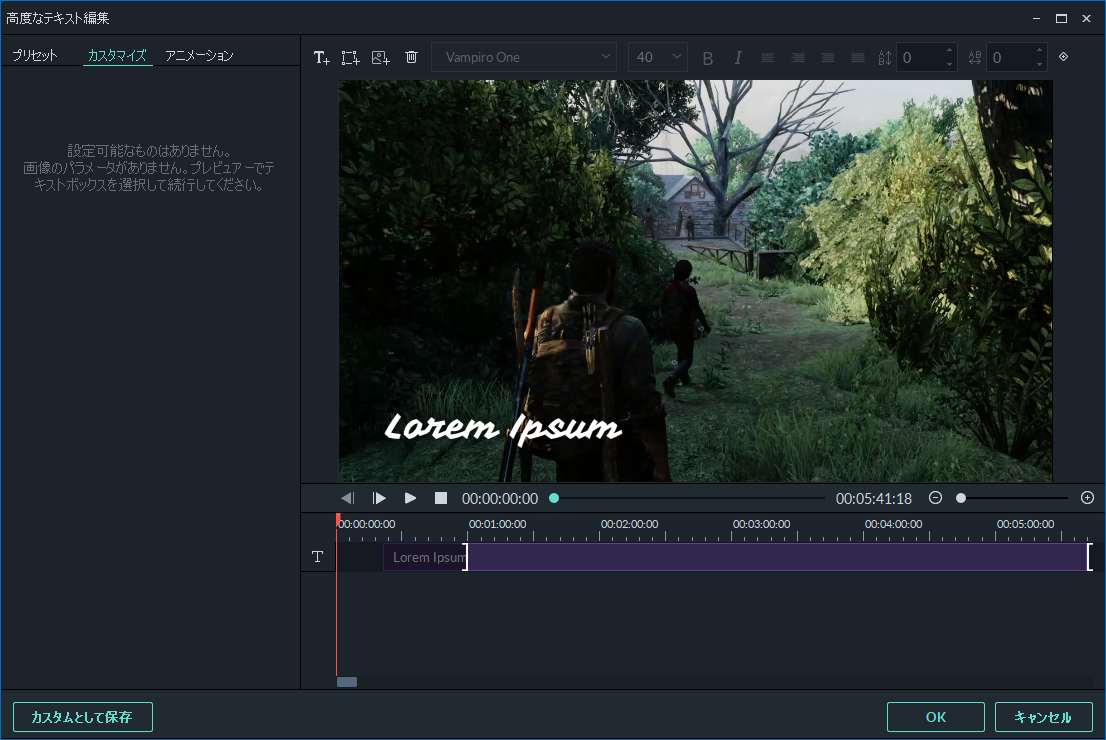This screenshot has height=740, width=1106.
Task: Click the timeline zoom slider handle
Action: 961,498
